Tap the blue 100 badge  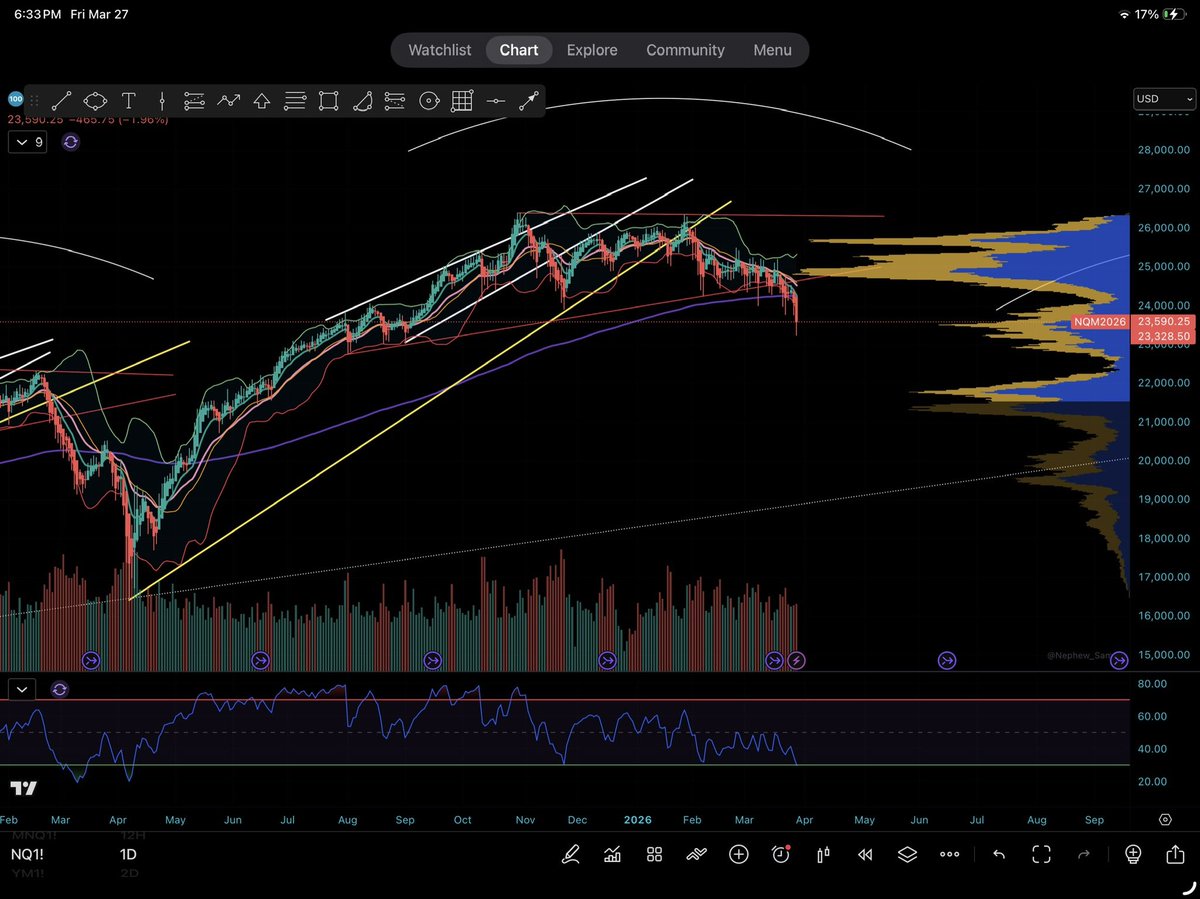click(x=15, y=99)
